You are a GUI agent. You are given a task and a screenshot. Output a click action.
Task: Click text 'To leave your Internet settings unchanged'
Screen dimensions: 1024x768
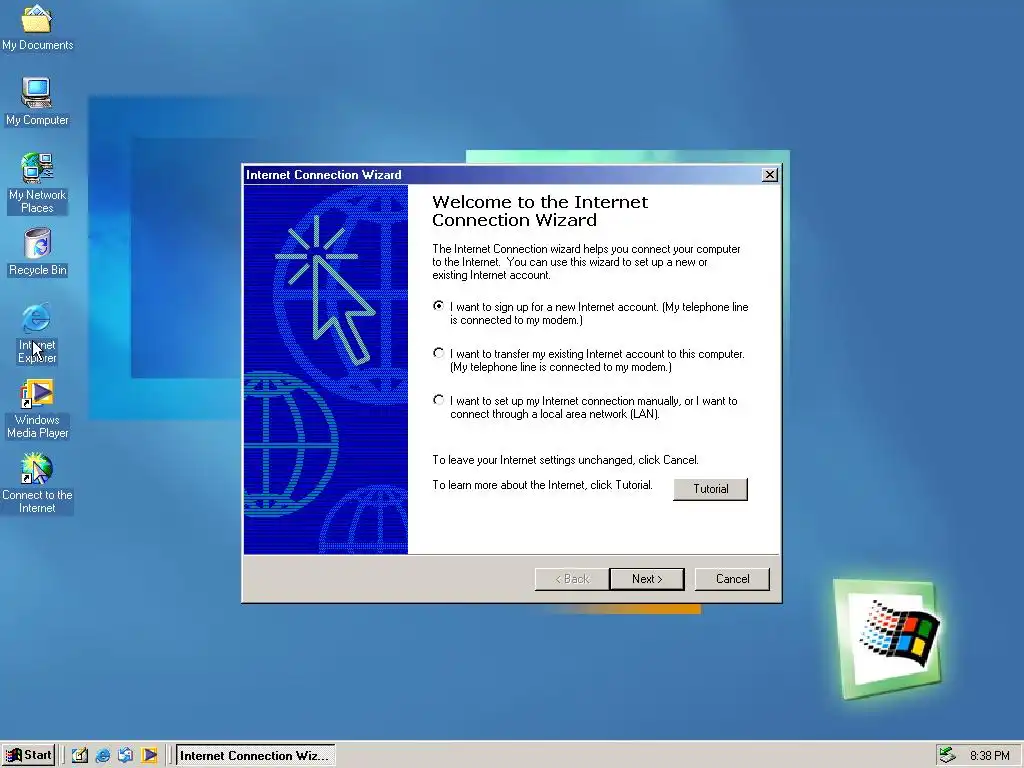point(532,460)
